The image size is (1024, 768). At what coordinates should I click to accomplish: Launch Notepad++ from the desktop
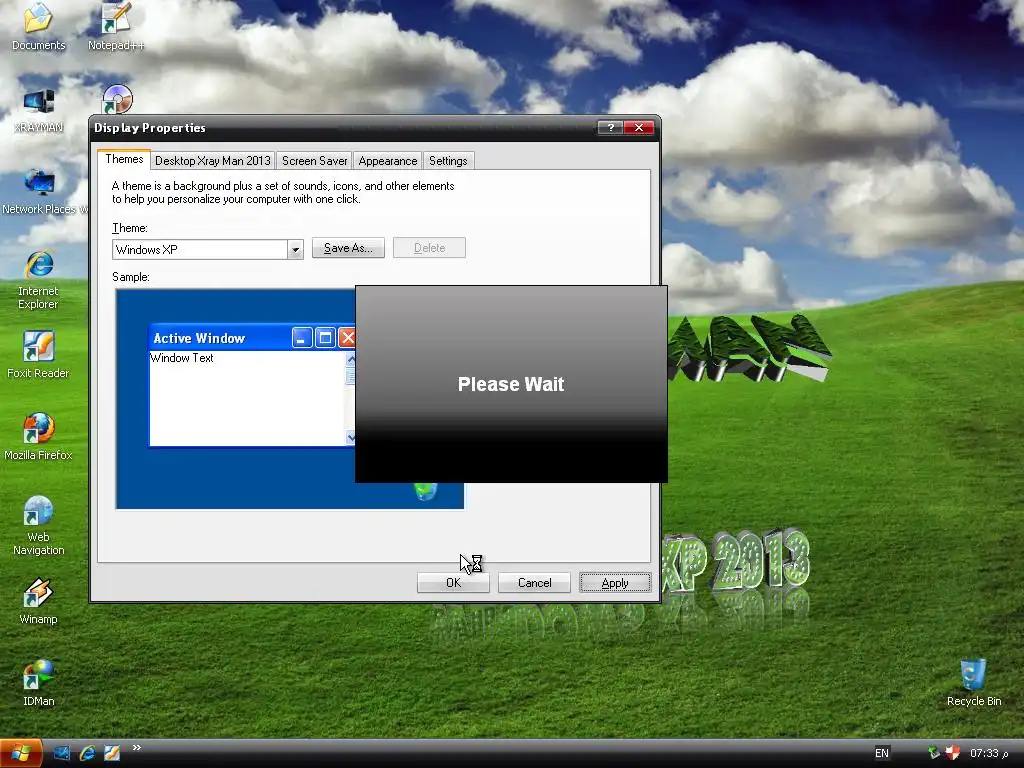(116, 26)
